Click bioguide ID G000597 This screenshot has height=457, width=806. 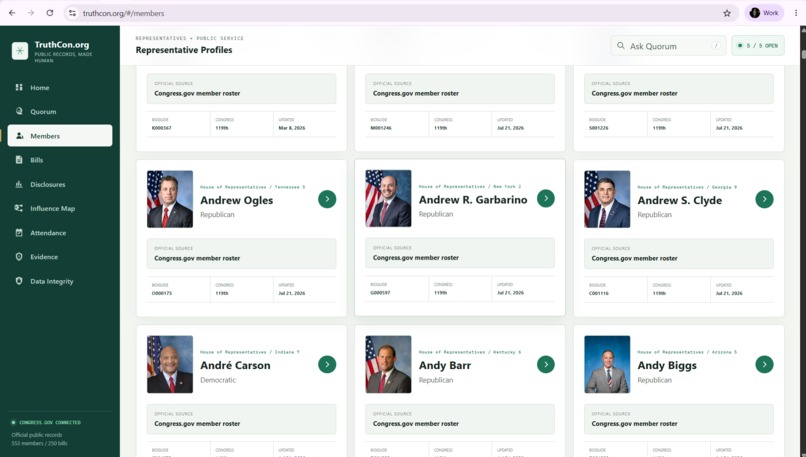click(x=380, y=293)
